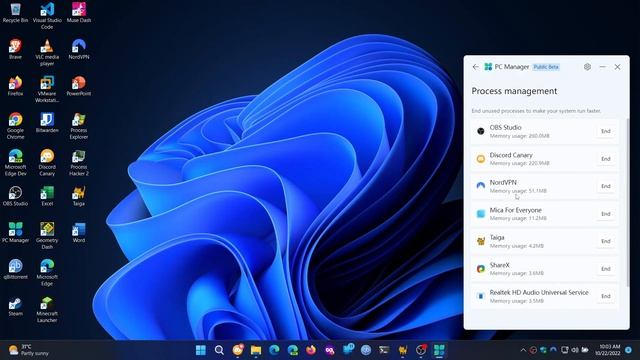Click the Public Beta badge
The width and height of the screenshot is (640, 360).
546,67
